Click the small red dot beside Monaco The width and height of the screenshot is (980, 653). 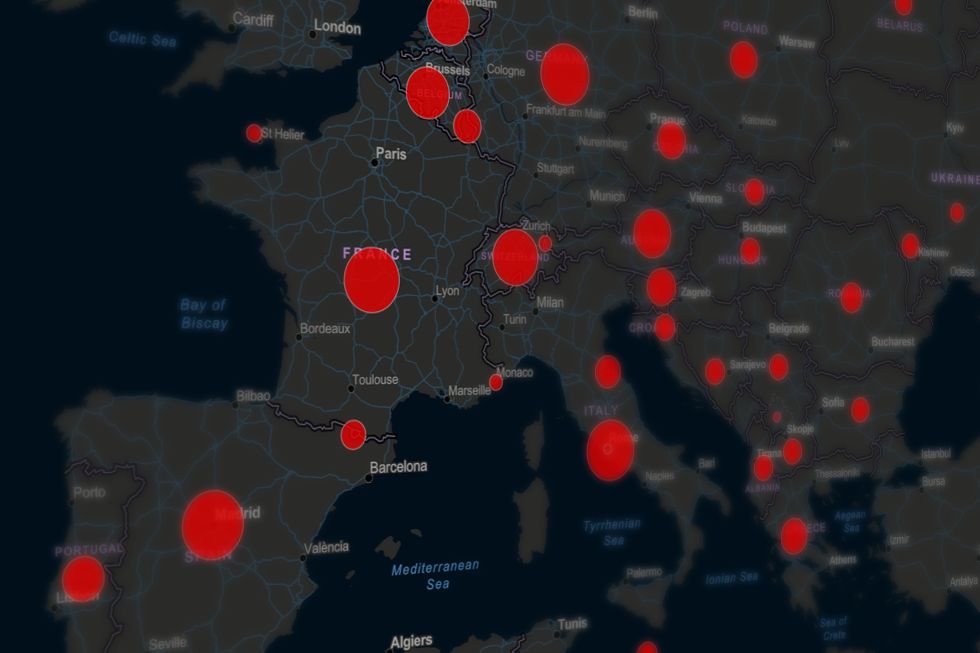tap(496, 382)
